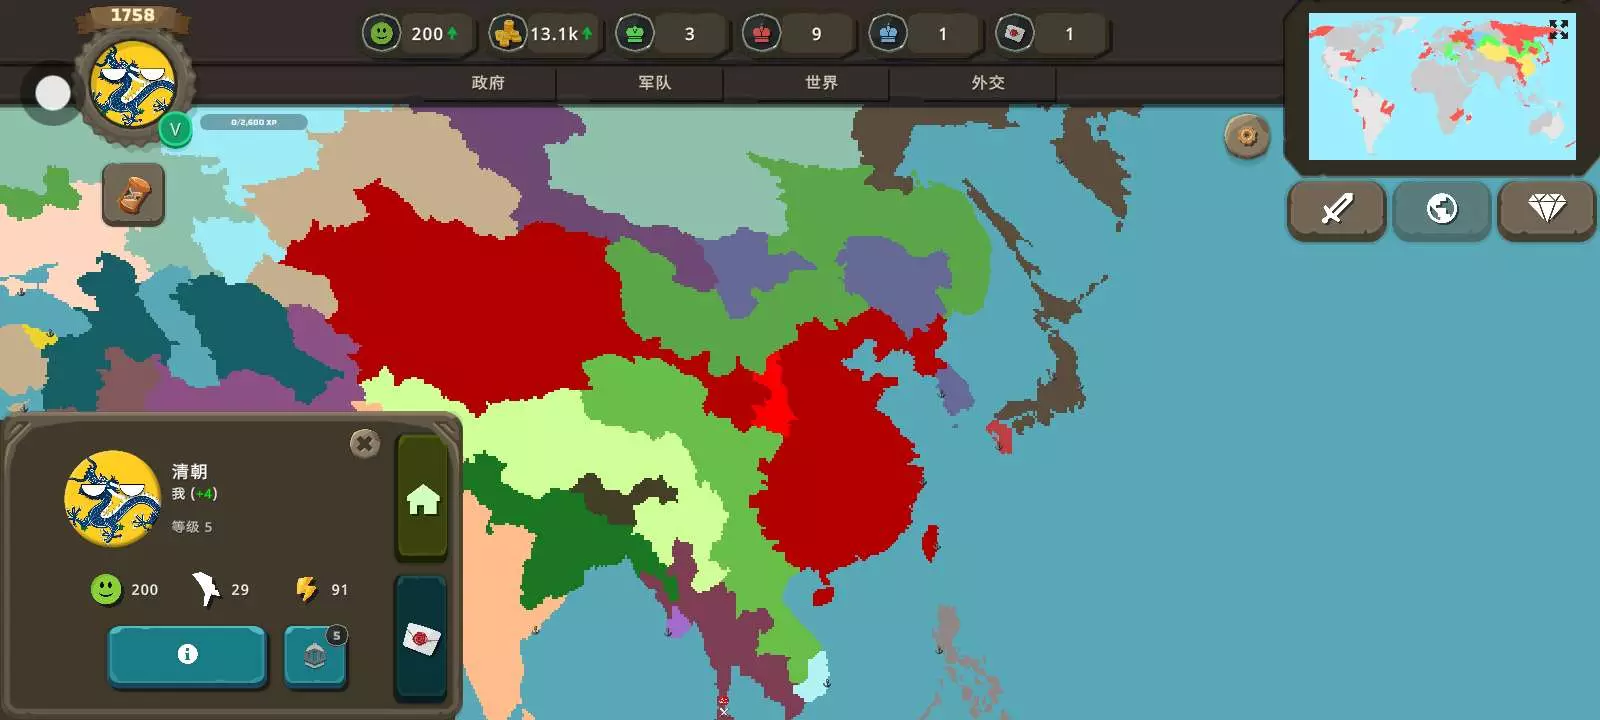Tap the house home button in panel
1600x720 pixels.
(x=422, y=498)
